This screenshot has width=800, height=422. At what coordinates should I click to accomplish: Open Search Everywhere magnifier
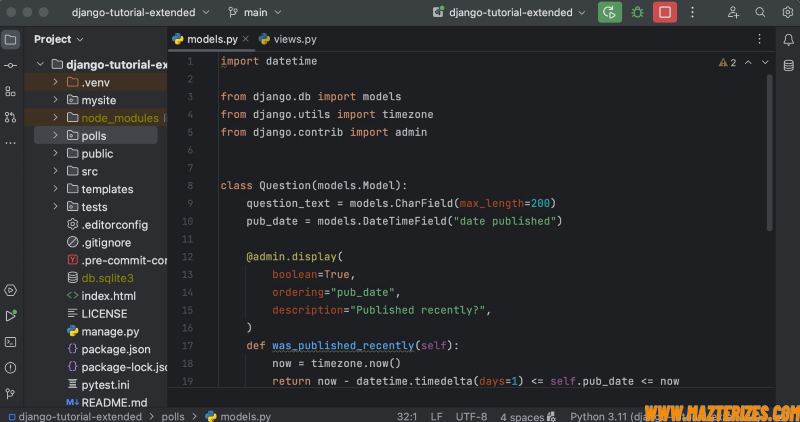pos(760,12)
